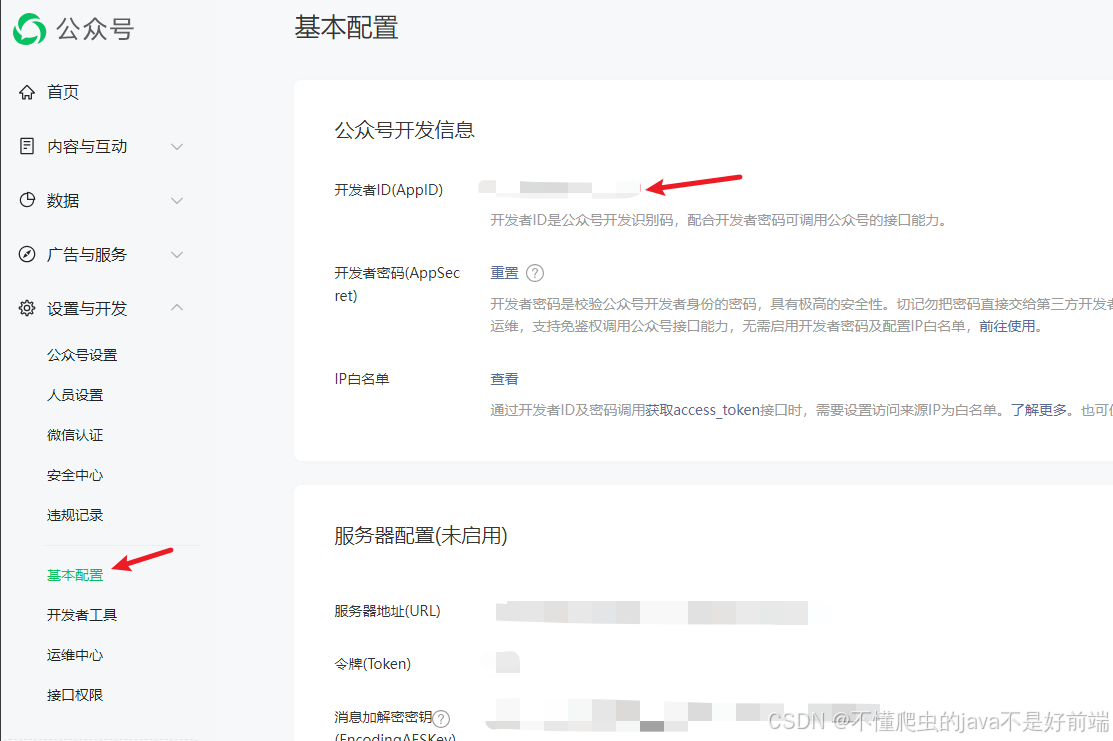The width and height of the screenshot is (1113, 741).
Task: Open 违规记录 submenu item
Action: tap(75, 515)
